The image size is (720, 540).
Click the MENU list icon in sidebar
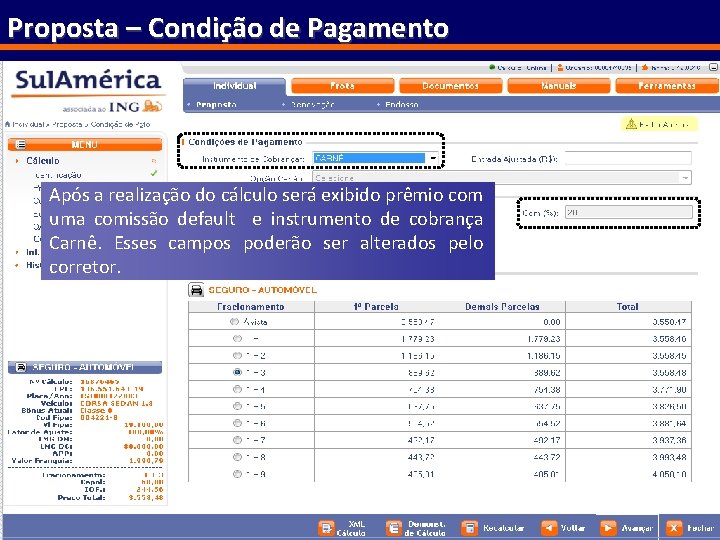(21, 145)
